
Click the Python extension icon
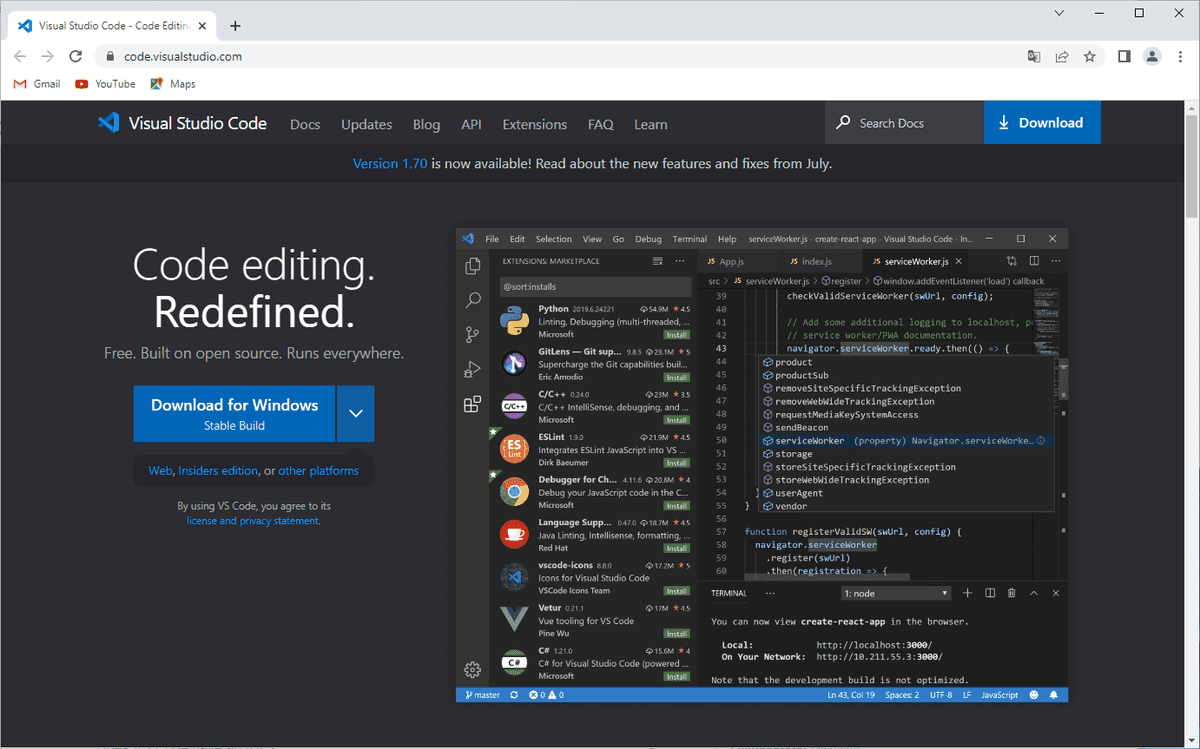[514, 321]
